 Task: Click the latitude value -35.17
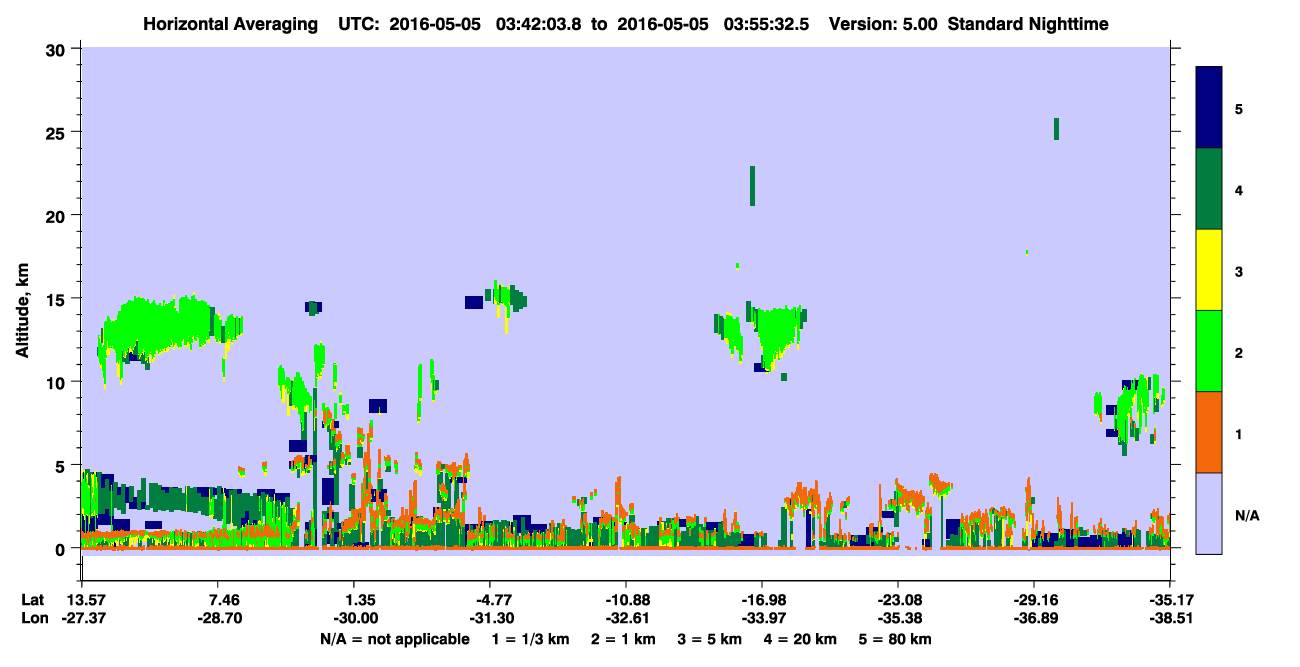pyautogui.click(x=1169, y=600)
